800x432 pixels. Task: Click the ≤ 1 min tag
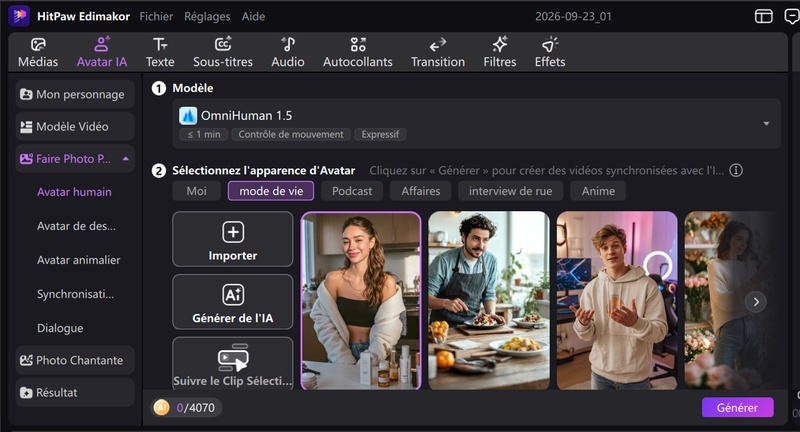pyautogui.click(x=204, y=134)
